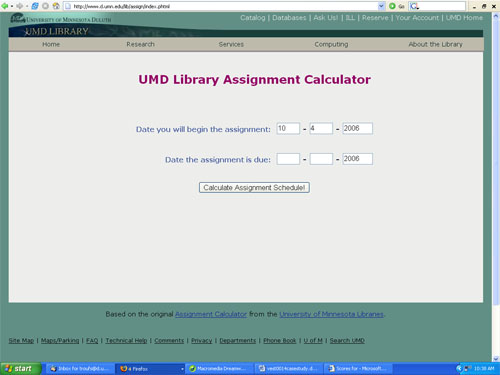Click the system tray clock
Viewport: 500px width, 375px height.
pos(484,368)
